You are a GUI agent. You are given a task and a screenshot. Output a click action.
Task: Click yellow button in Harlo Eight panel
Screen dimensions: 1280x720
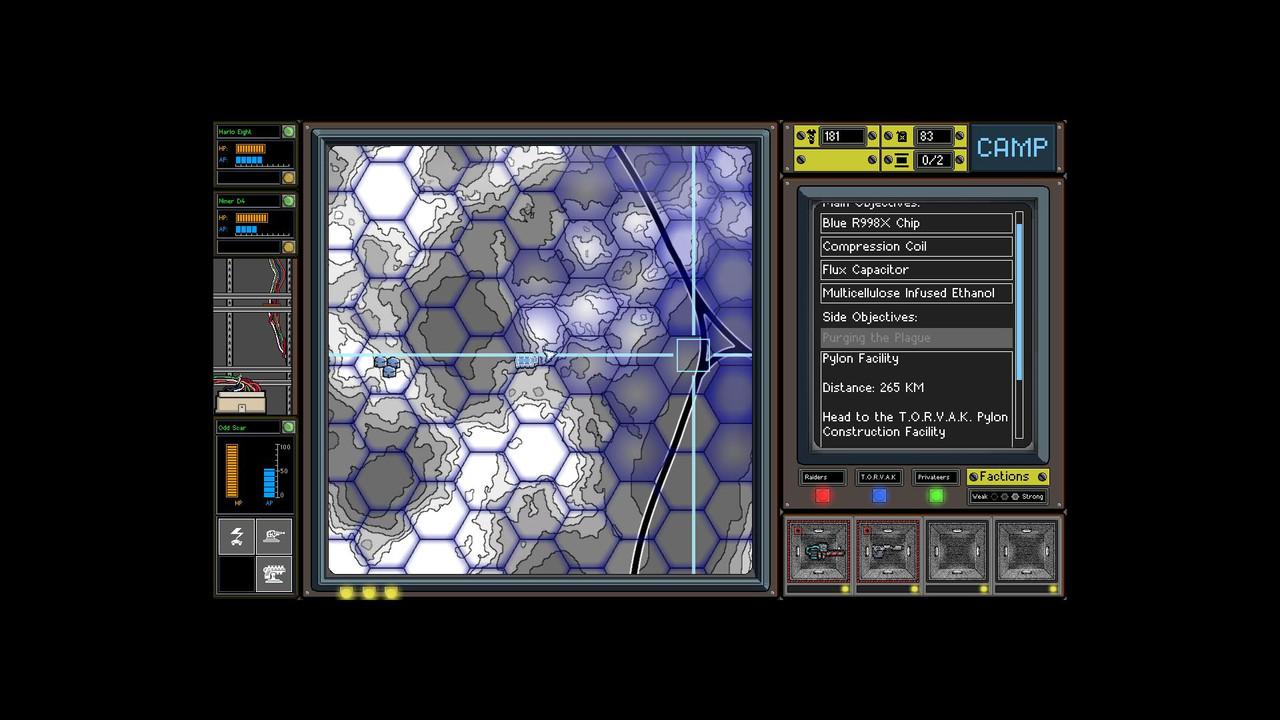288,178
